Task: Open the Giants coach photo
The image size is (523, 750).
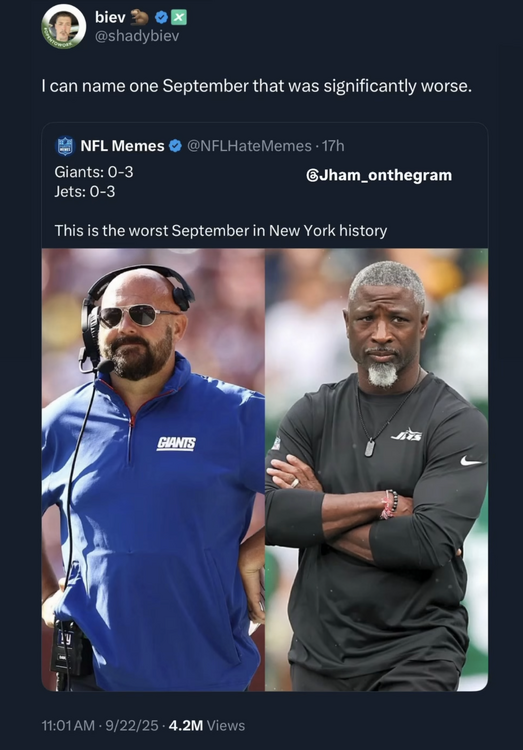Action: coord(153,470)
